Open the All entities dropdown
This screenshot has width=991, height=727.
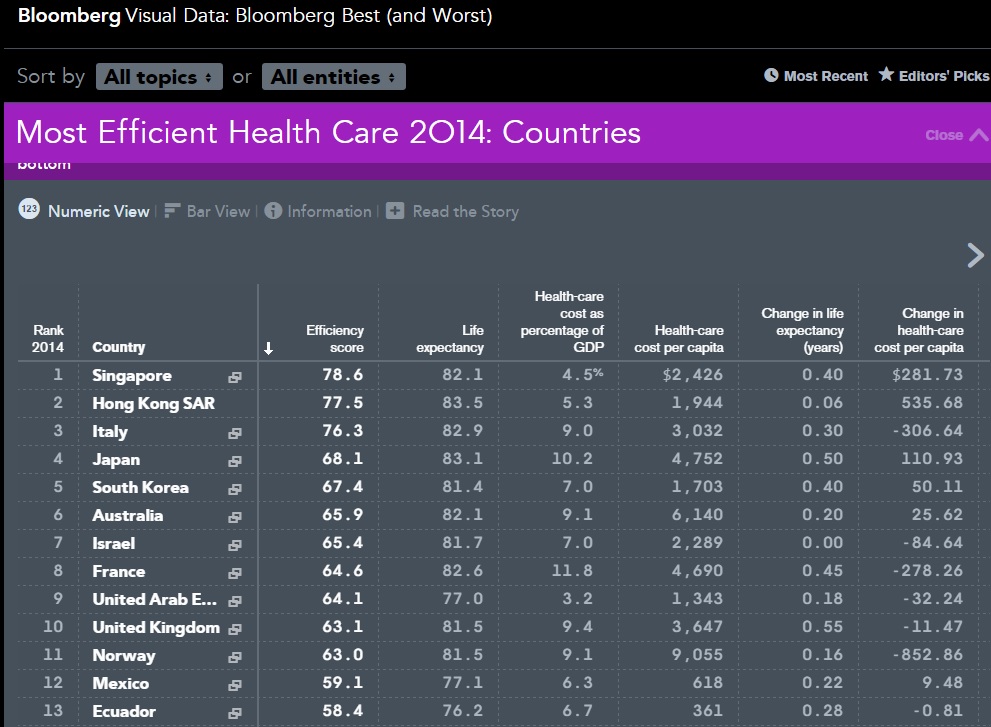click(x=334, y=77)
